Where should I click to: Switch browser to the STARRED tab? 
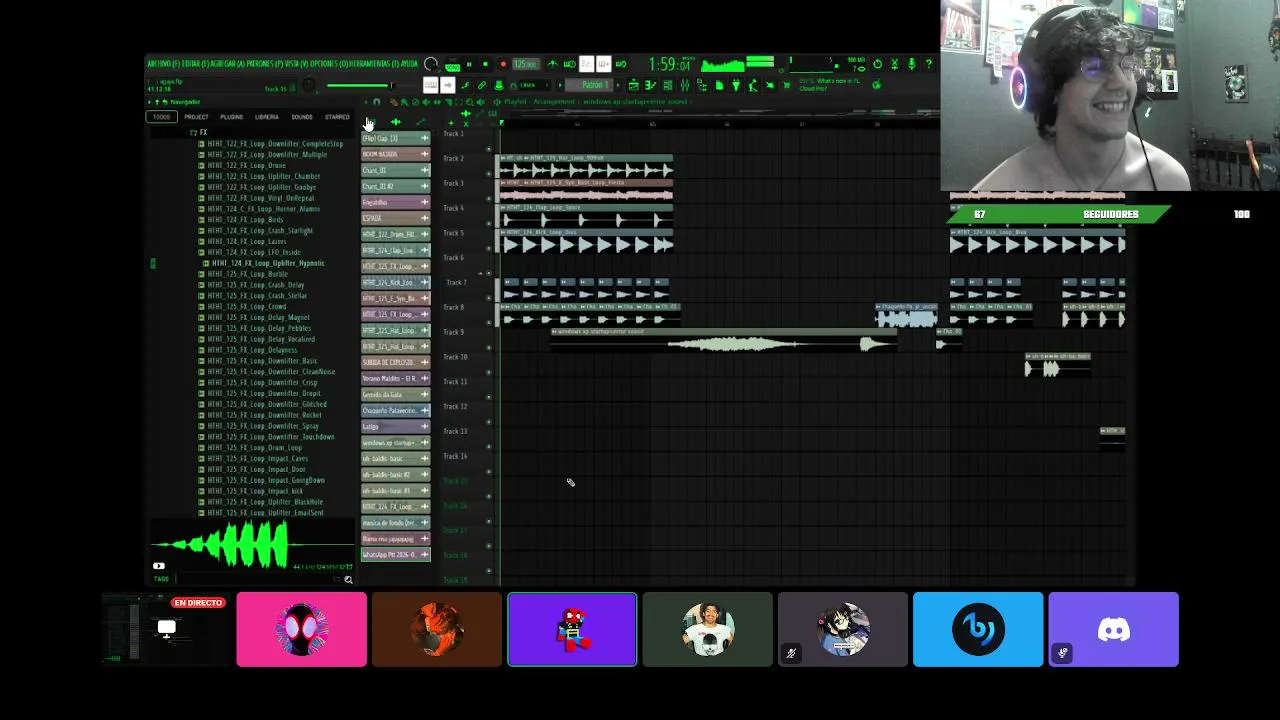(337, 117)
